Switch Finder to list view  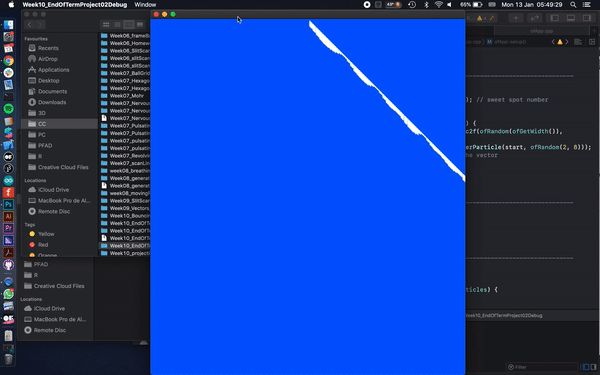(x=117, y=24)
